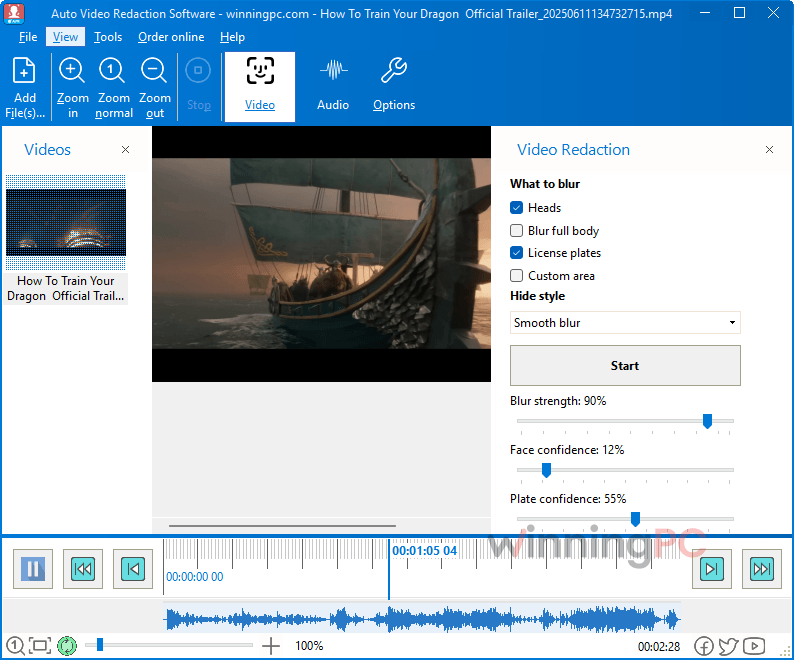
Task: Enable the Custom area checkbox
Action: tap(517, 276)
